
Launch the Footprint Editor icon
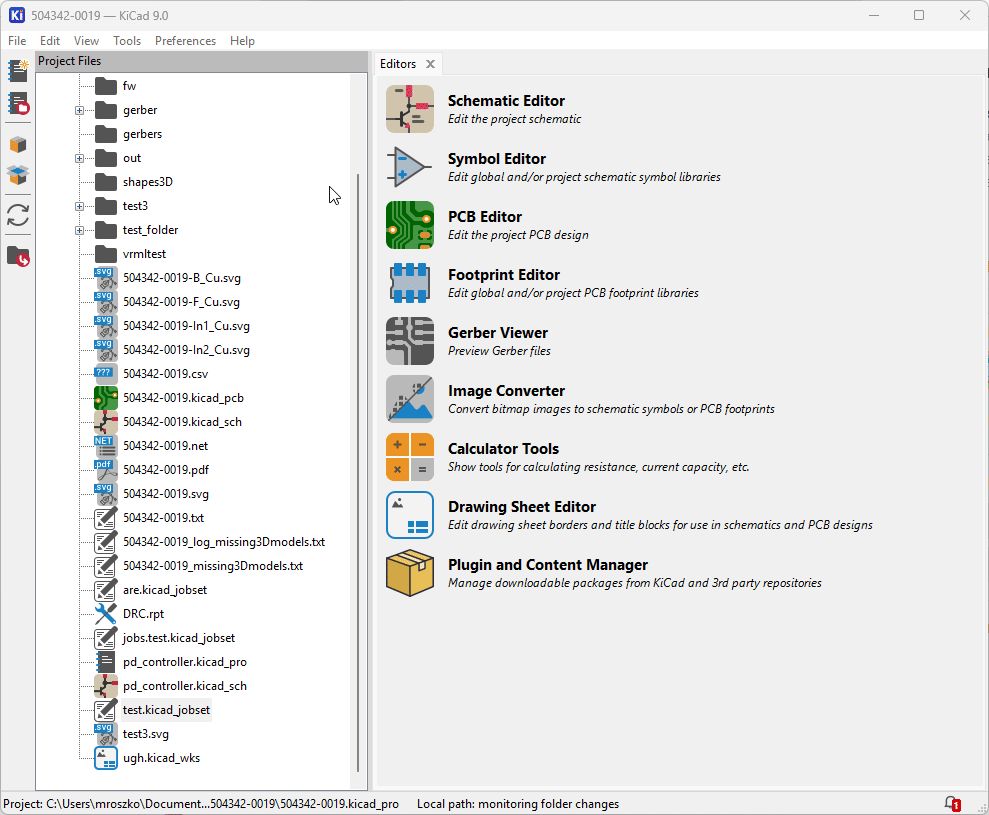coord(410,283)
